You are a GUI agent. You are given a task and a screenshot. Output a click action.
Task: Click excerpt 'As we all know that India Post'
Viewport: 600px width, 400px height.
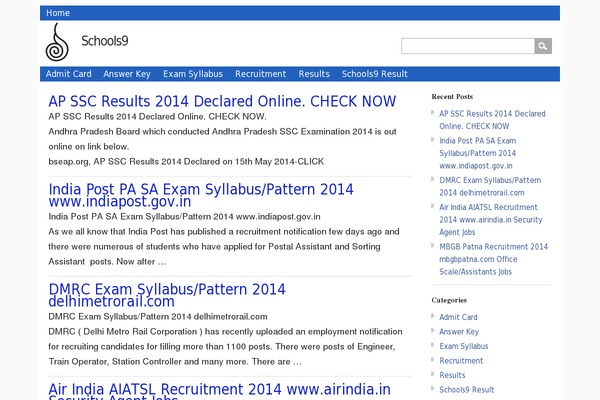pyautogui.click(x=109, y=232)
